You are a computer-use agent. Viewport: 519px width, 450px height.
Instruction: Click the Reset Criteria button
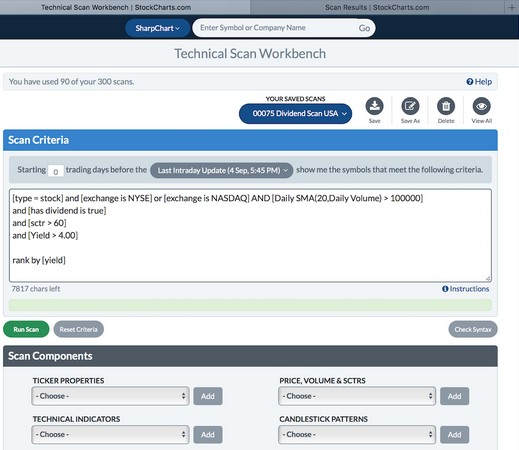(x=78, y=329)
